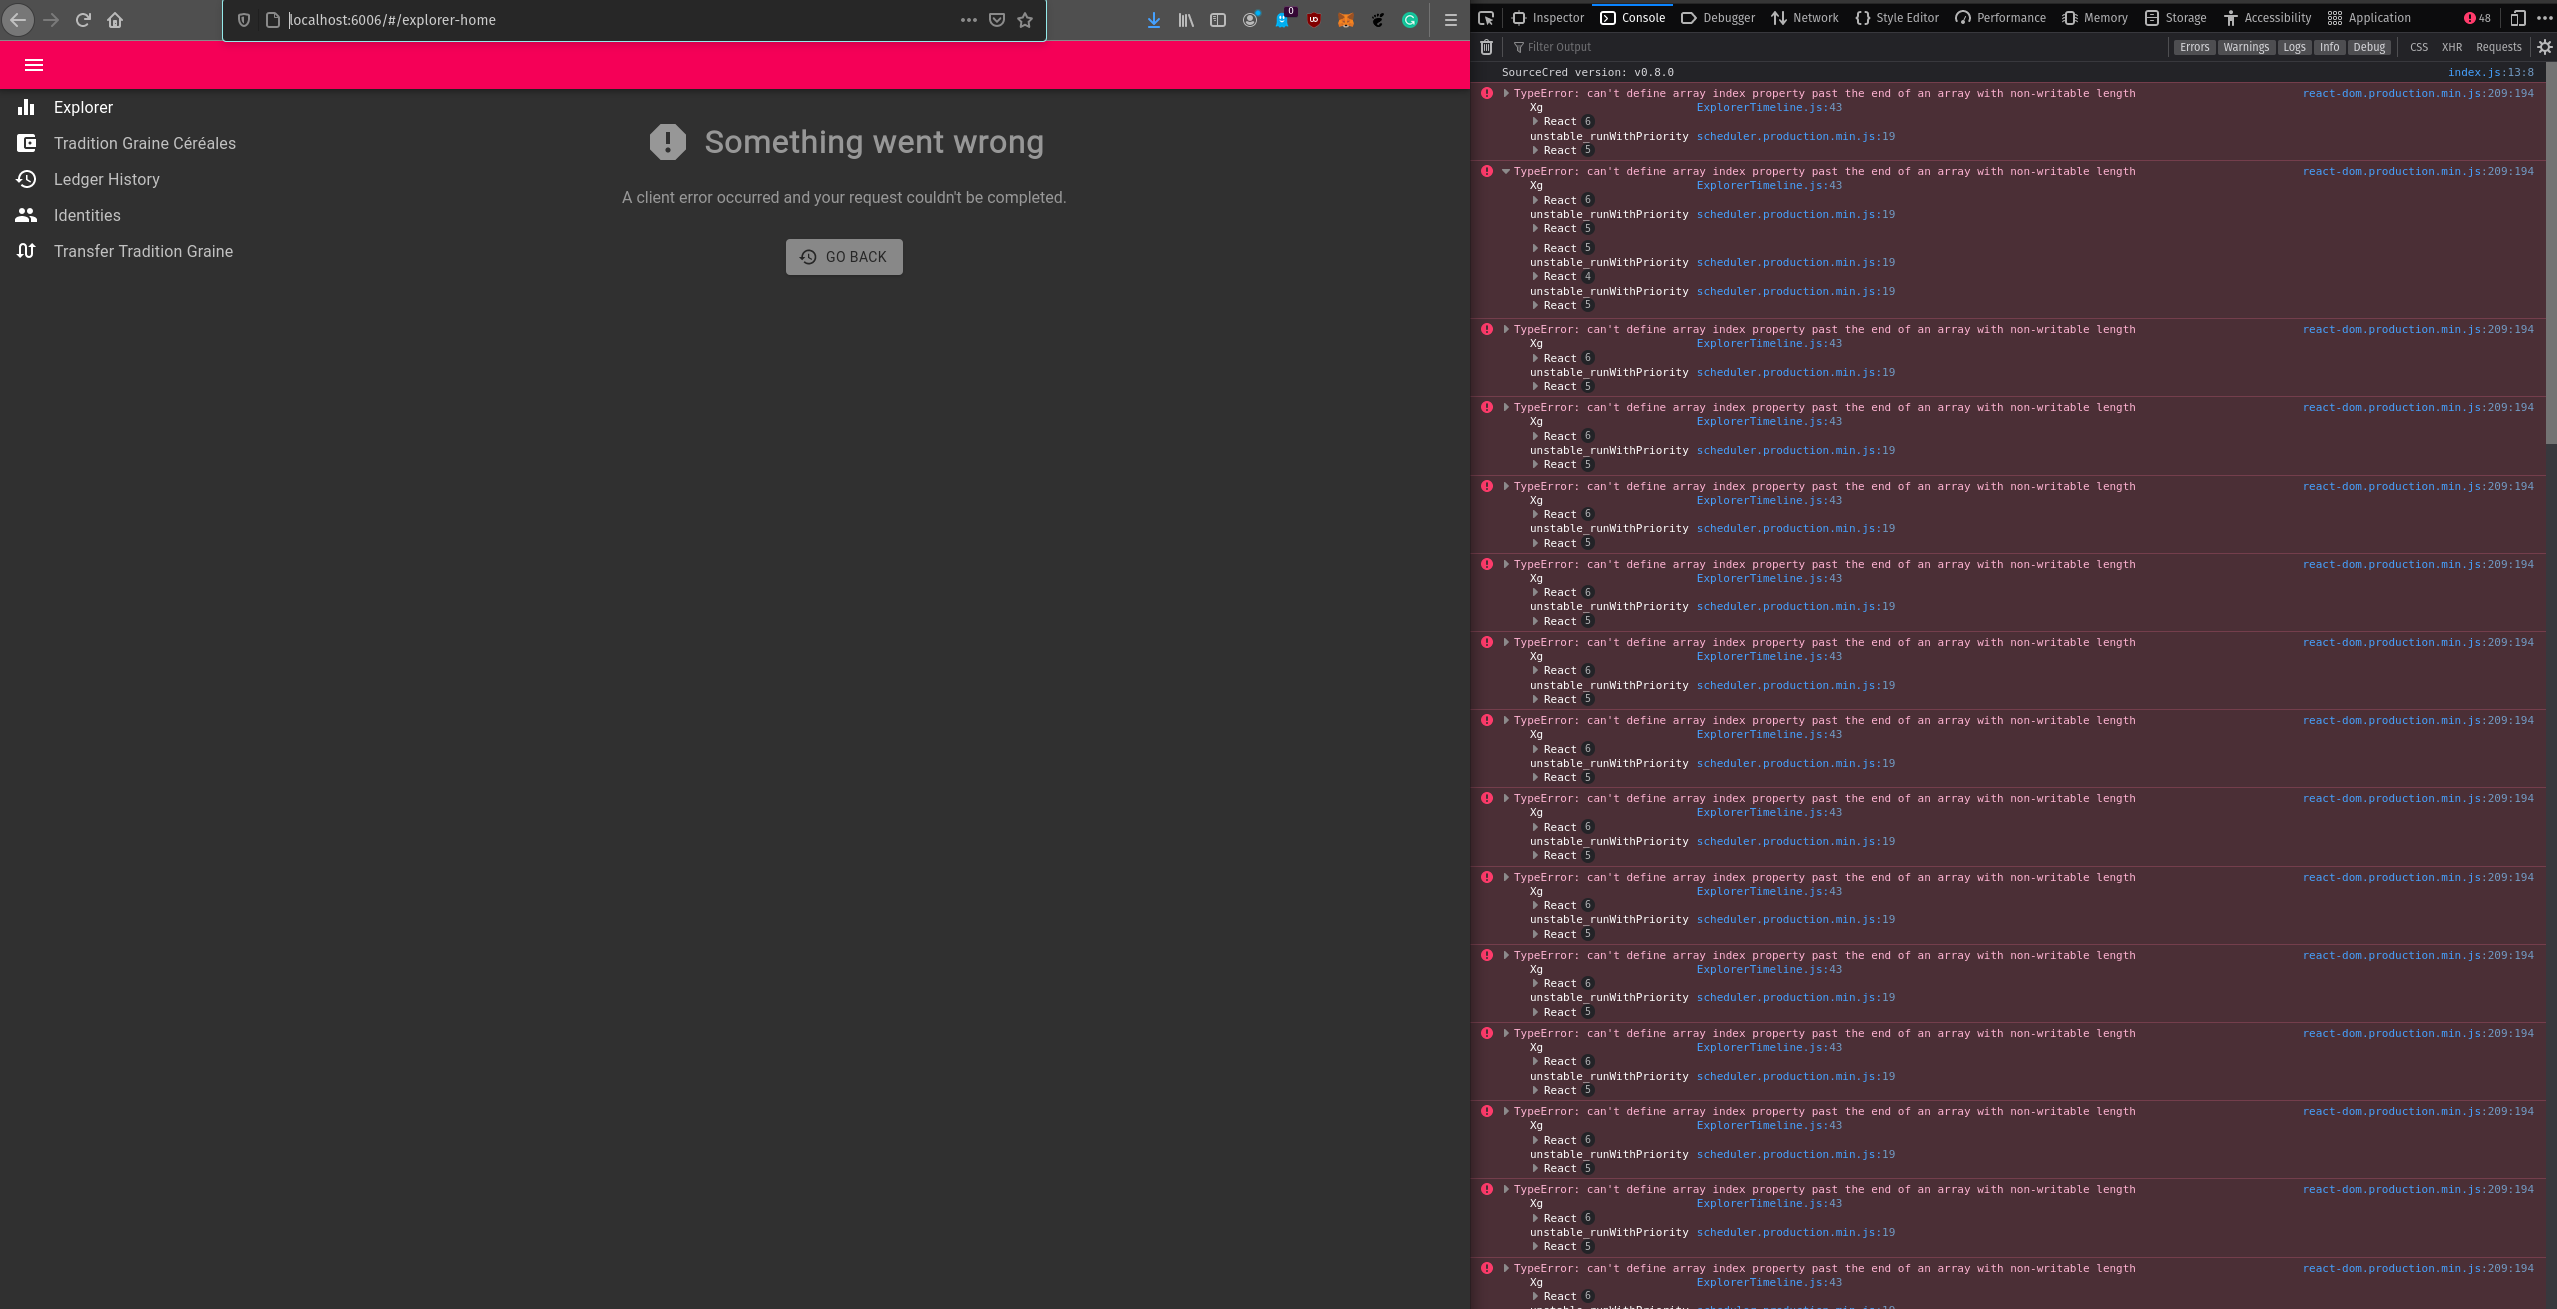Open the pink hamburger menu on the page
Screen dimensions: 2557x1309
click(34, 65)
